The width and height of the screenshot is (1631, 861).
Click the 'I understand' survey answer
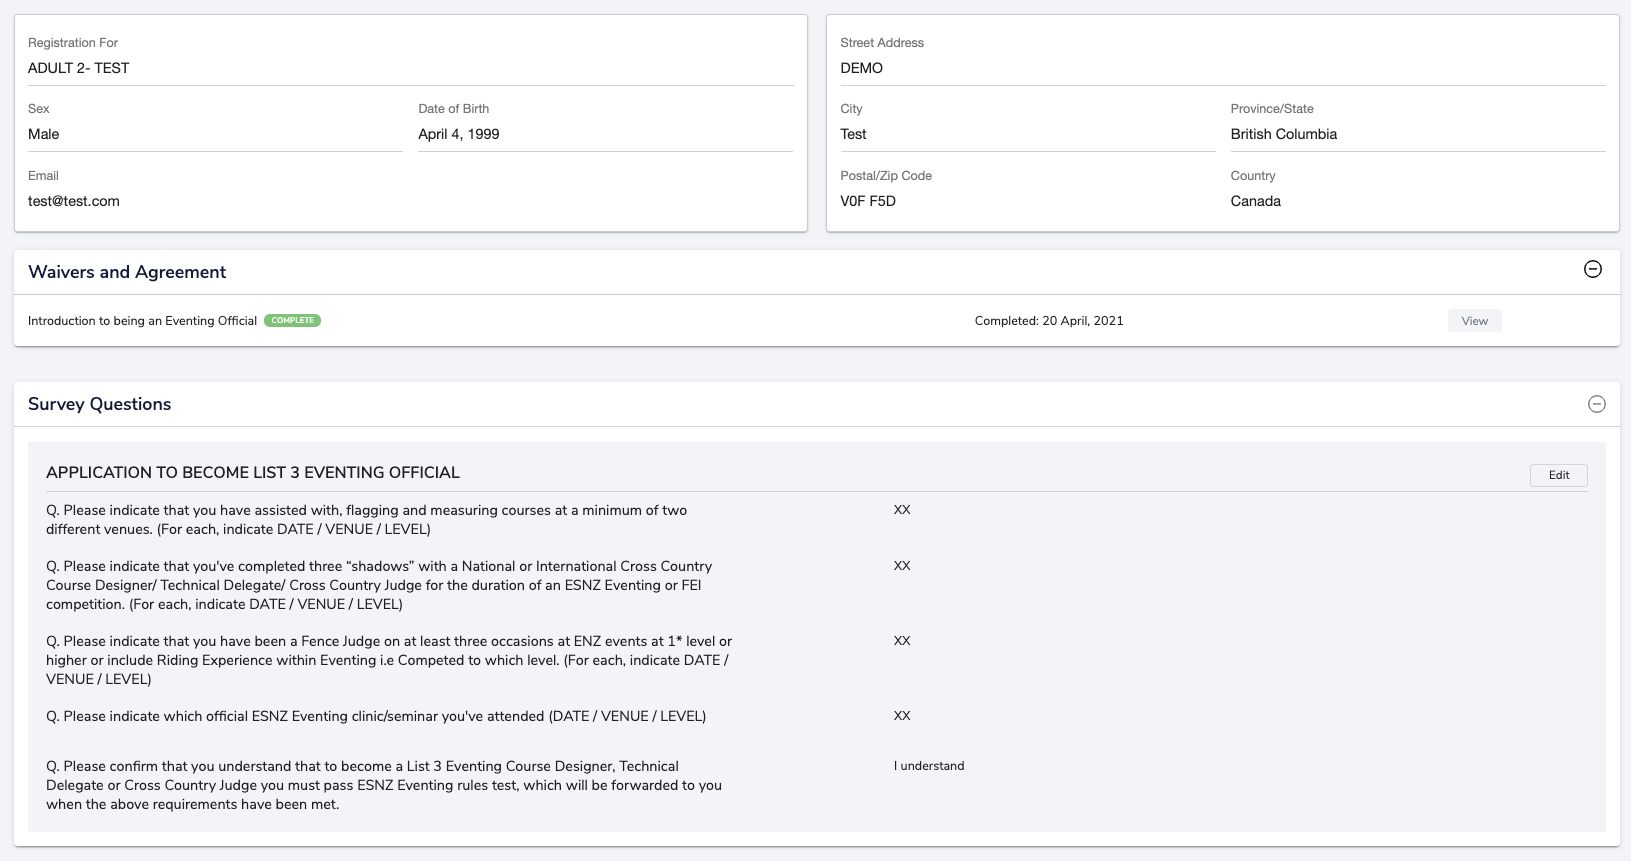click(x=929, y=766)
